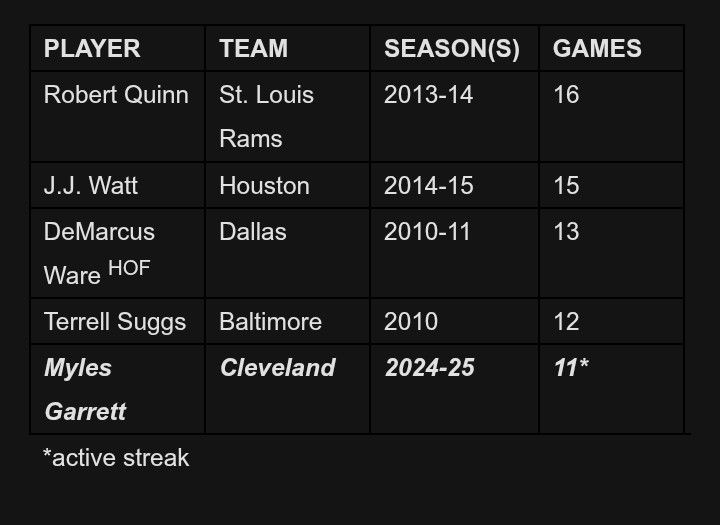The image size is (720, 525).
Task: Click the HOF superscript marker
Action: point(129,268)
